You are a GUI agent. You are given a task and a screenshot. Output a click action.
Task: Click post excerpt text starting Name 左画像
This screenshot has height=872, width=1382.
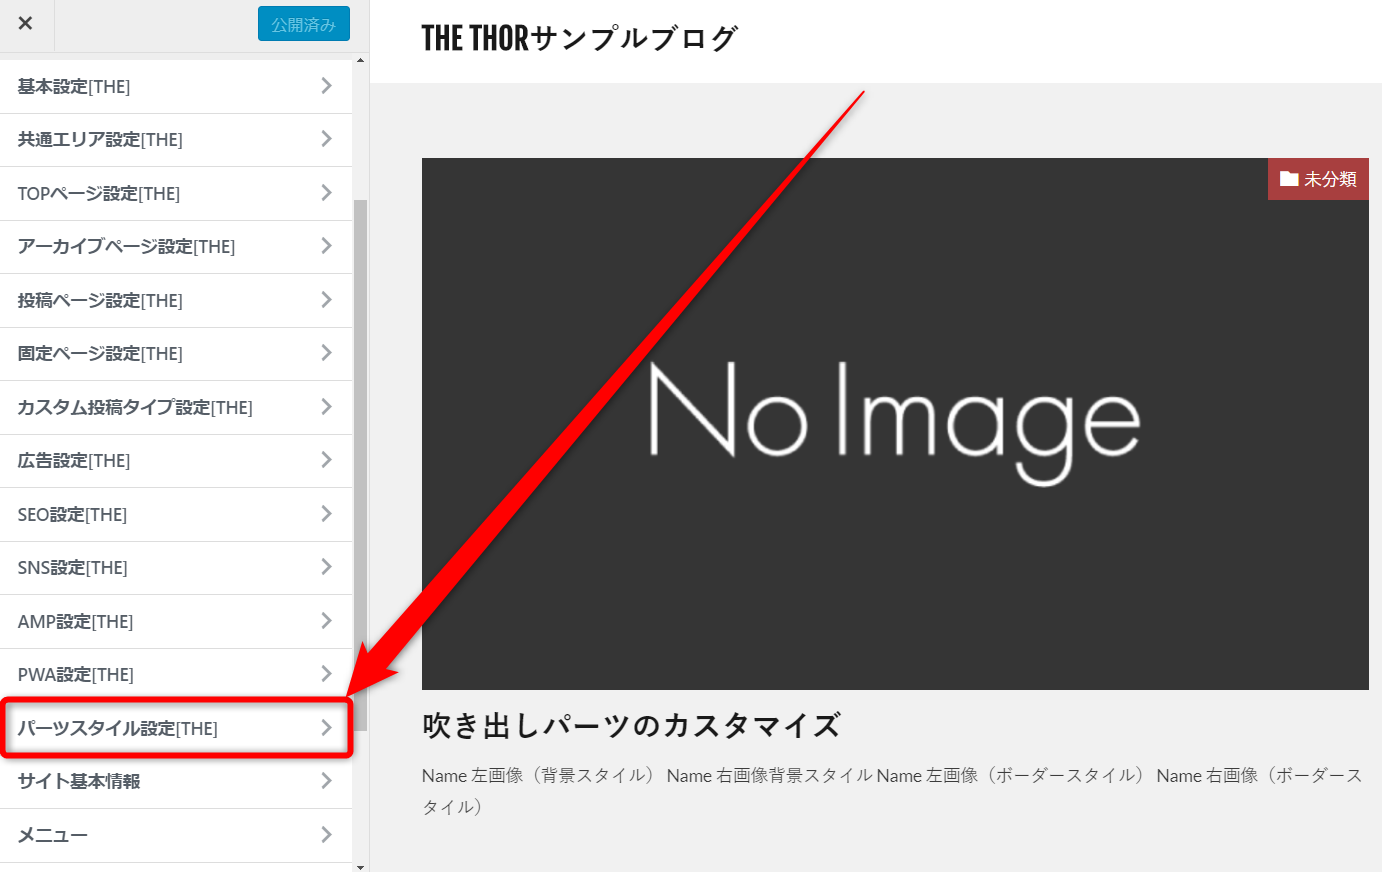pos(892,791)
